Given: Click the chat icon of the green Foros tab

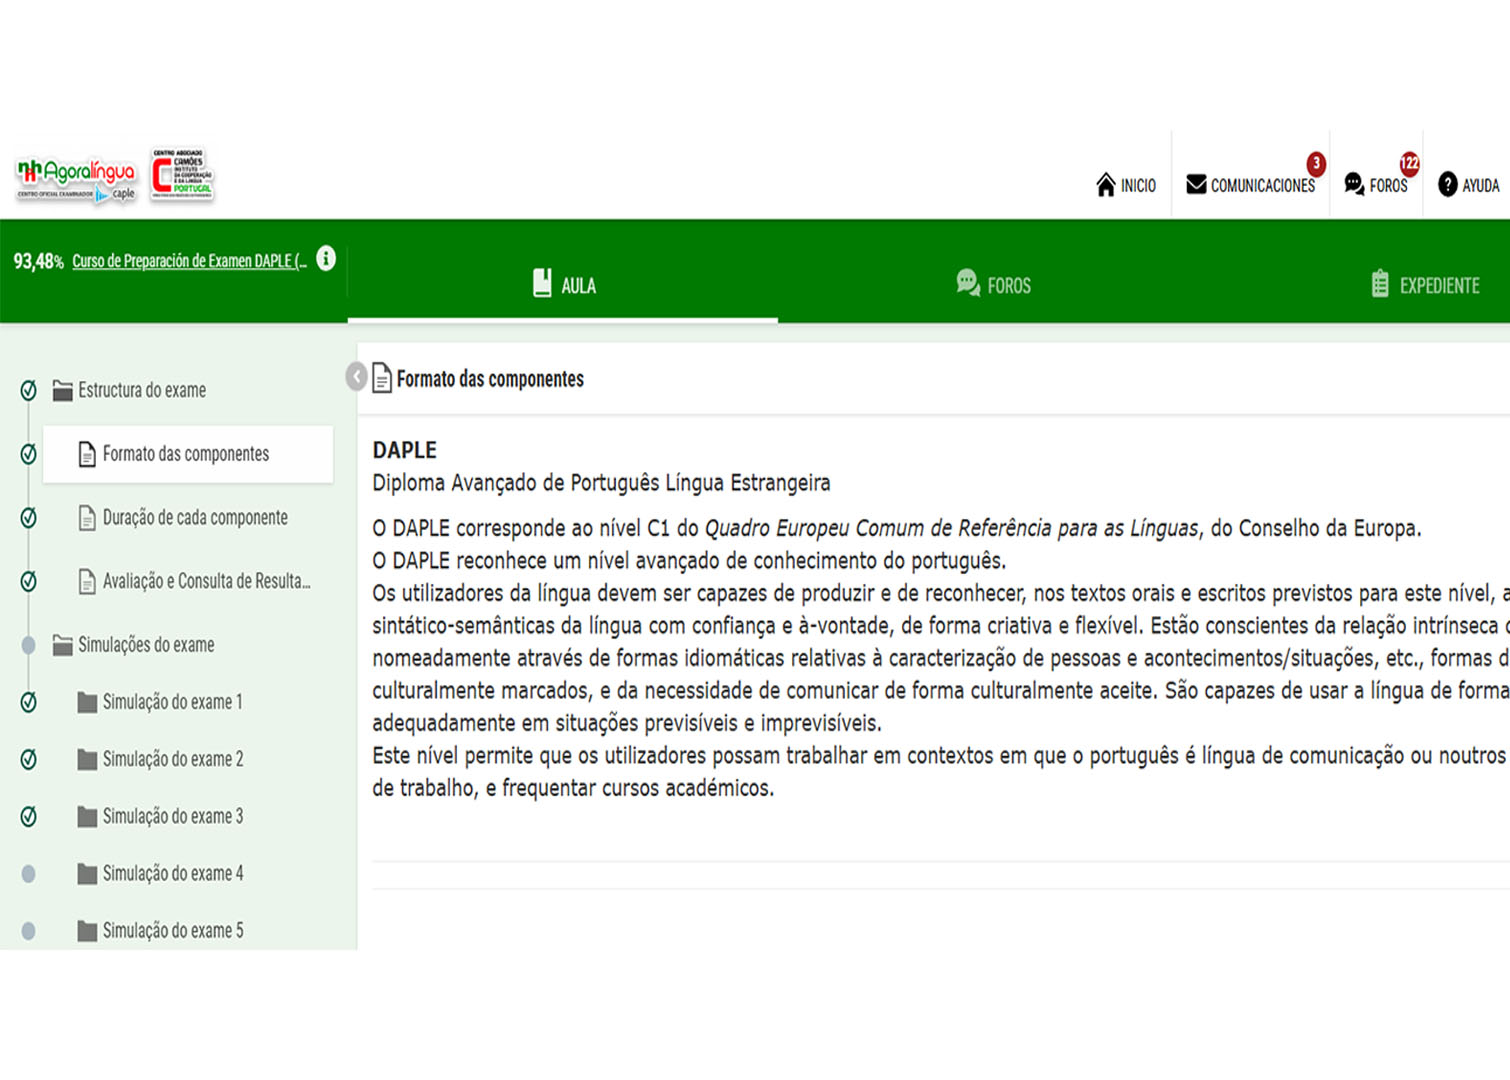Looking at the screenshot, I should click(x=967, y=283).
